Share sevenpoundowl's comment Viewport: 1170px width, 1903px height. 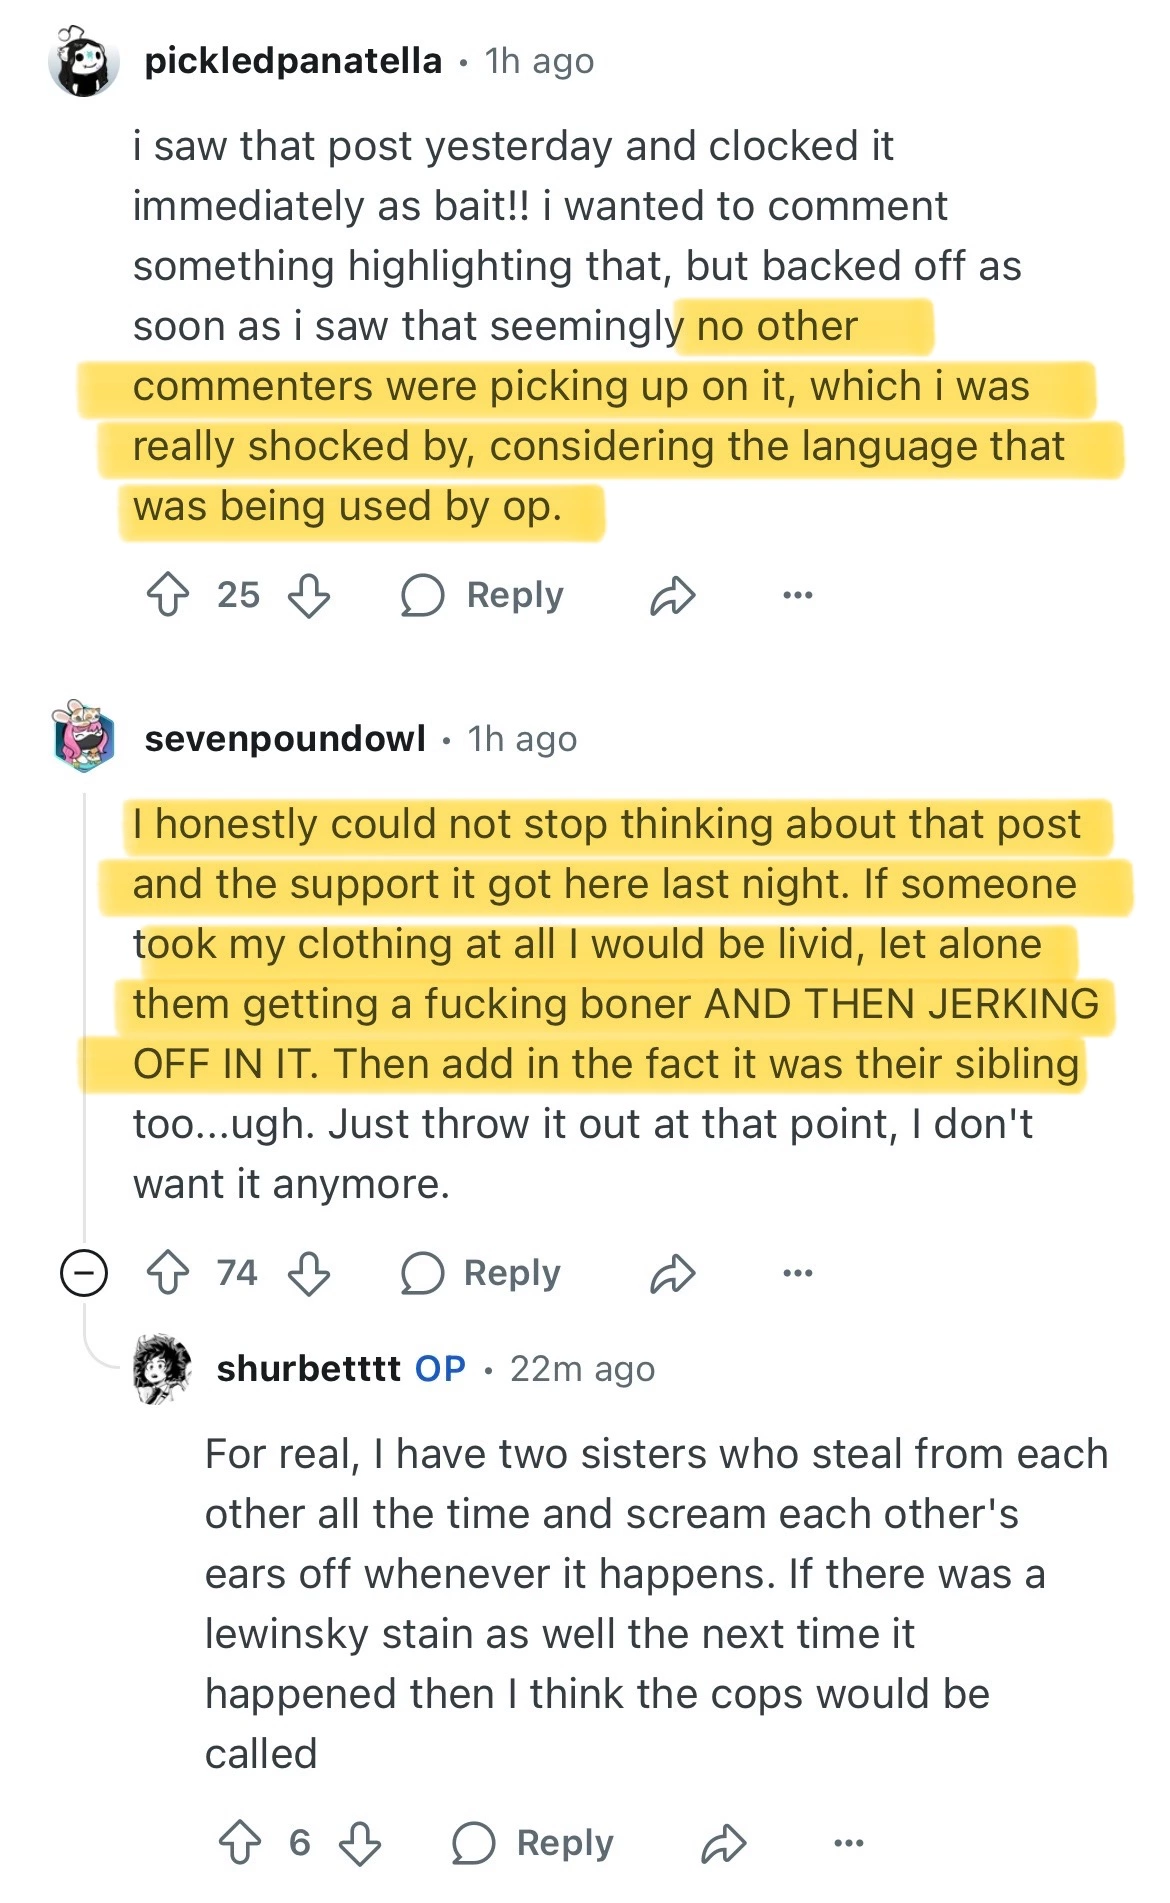click(x=672, y=1274)
